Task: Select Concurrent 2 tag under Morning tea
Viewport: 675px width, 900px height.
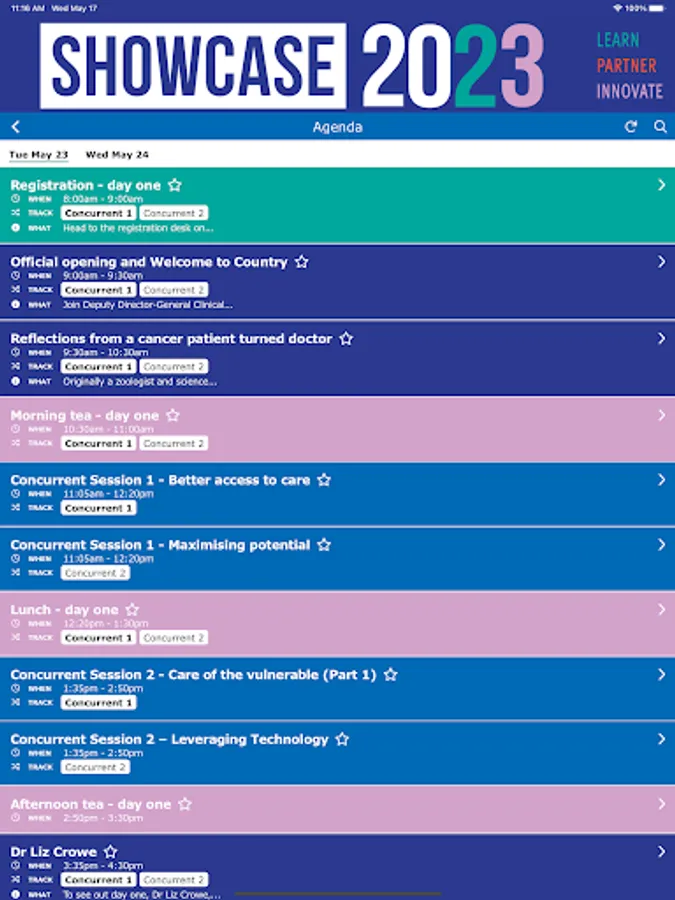Action: [x=173, y=443]
